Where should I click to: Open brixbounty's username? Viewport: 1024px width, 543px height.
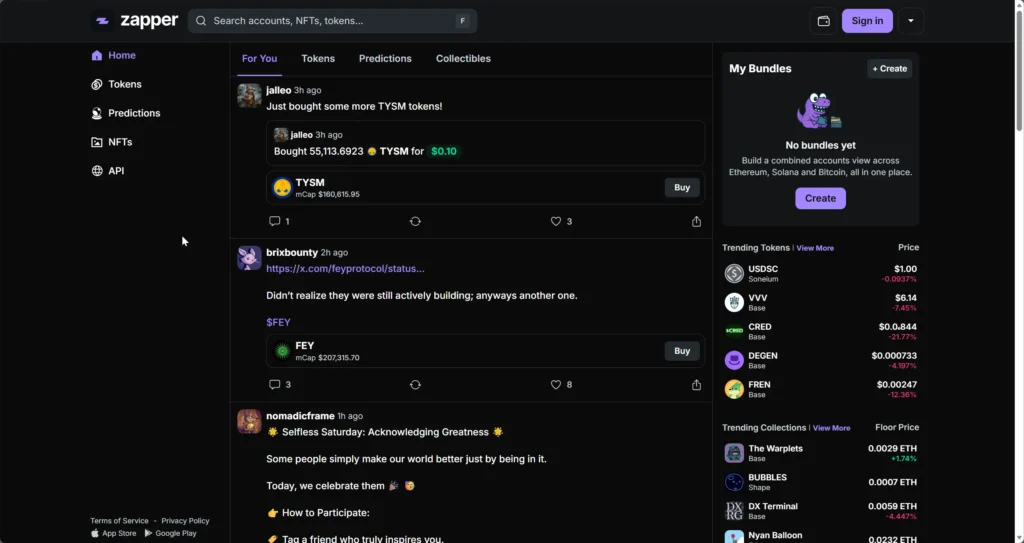(x=292, y=252)
